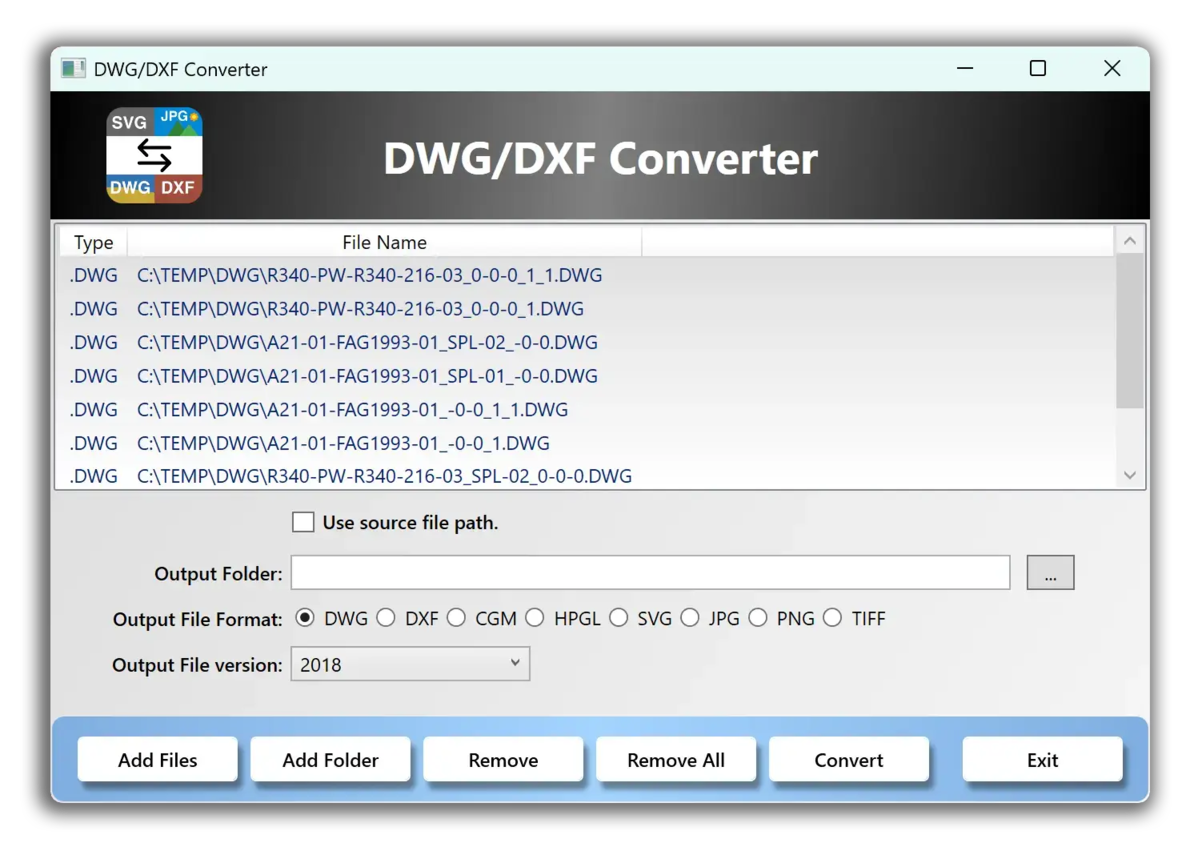Select row R340-PW-R340-216-03_SPL-02_0-0-0.DWG
Viewport: 1202px width, 847px height.
(586, 475)
